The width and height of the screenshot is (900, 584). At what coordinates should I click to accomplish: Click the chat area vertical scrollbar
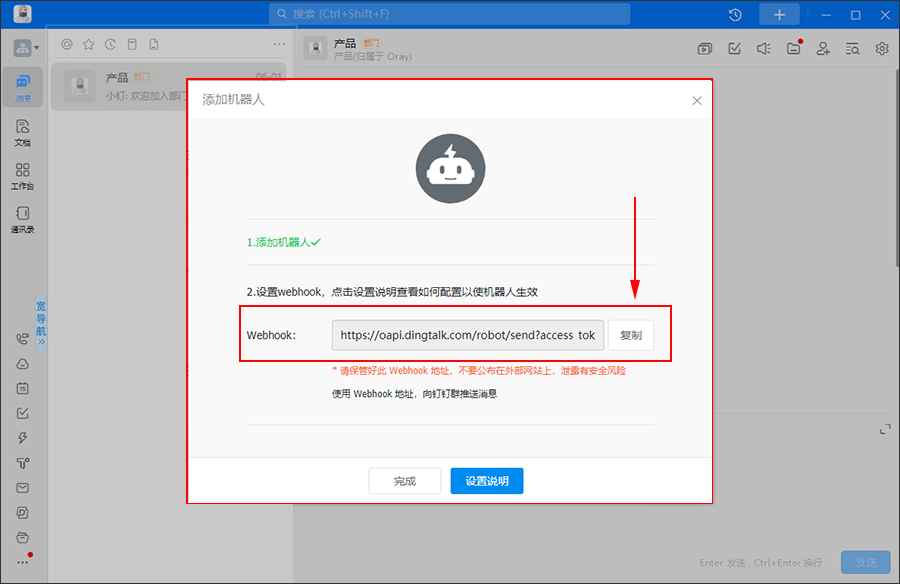click(897, 167)
